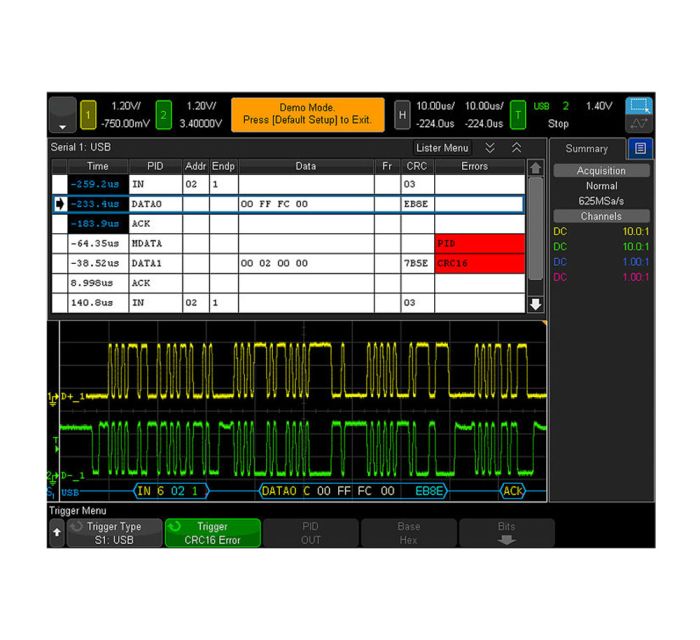The height and width of the screenshot is (640, 700).
Task: Click the S1 USB serial bus label
Action: [x=63, y=492]
